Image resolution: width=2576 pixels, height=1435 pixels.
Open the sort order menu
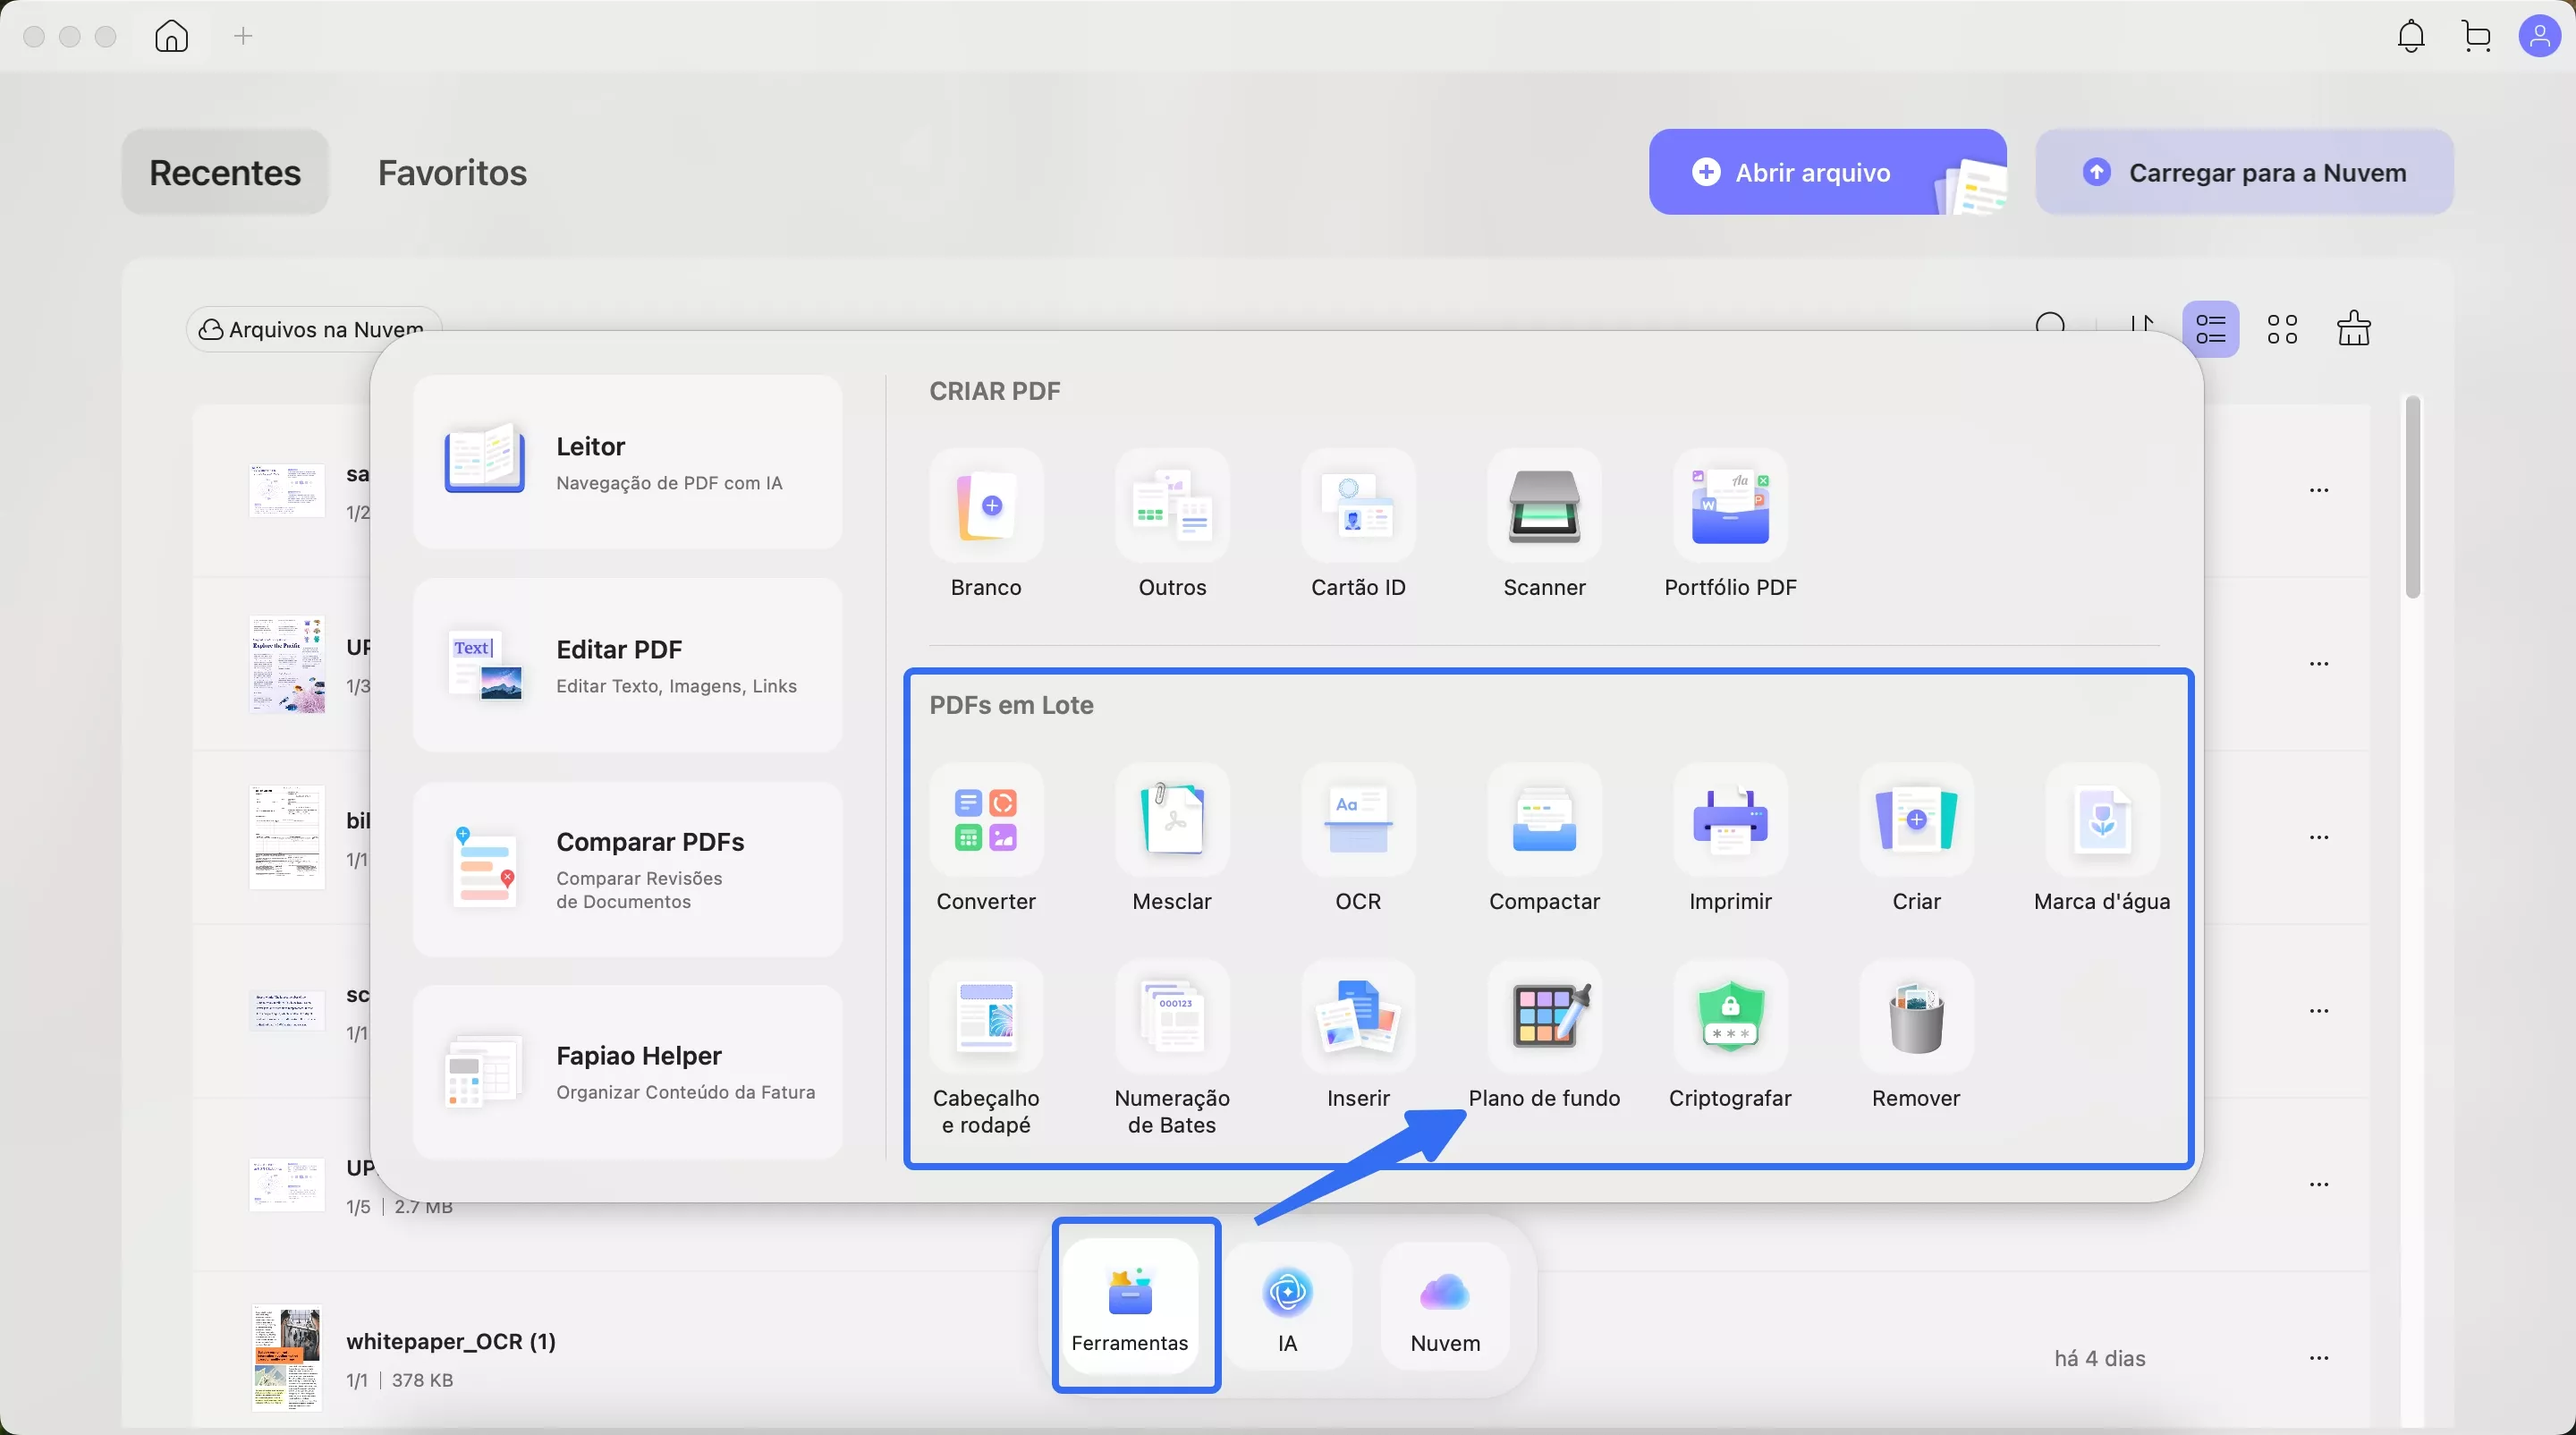2140,324
